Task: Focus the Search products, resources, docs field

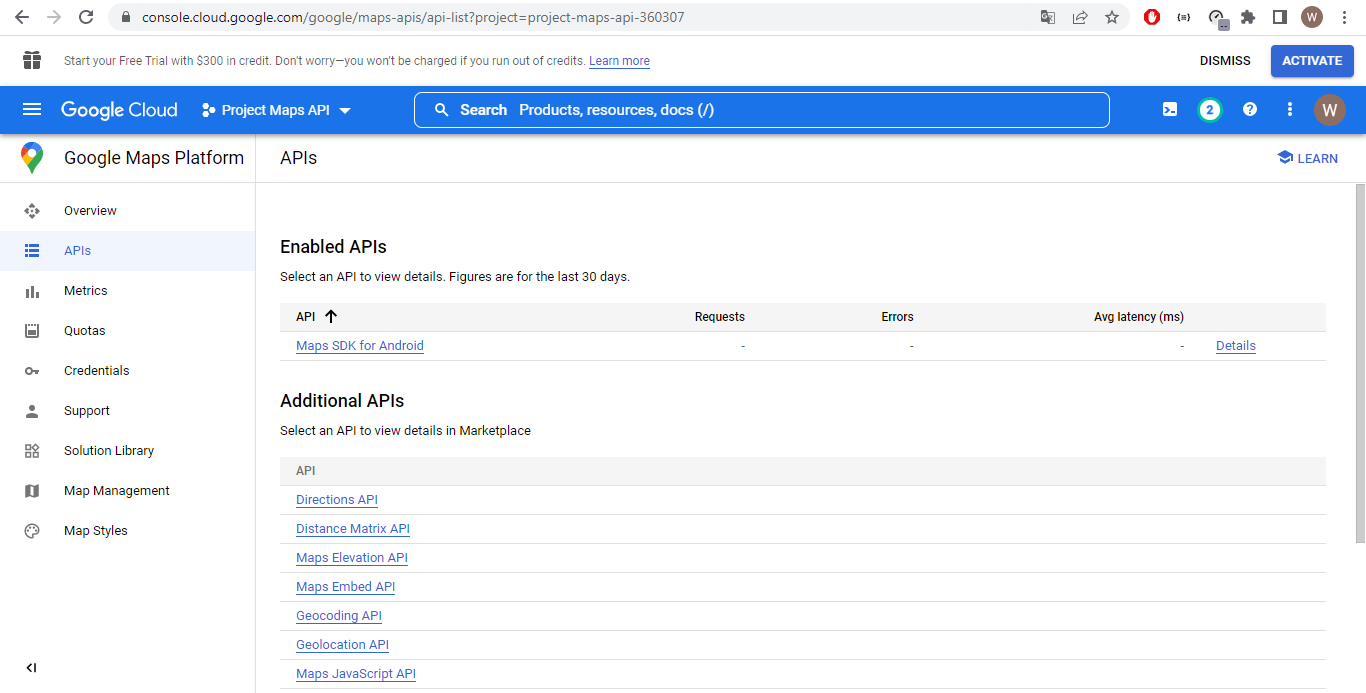Action: coord(762,110)
